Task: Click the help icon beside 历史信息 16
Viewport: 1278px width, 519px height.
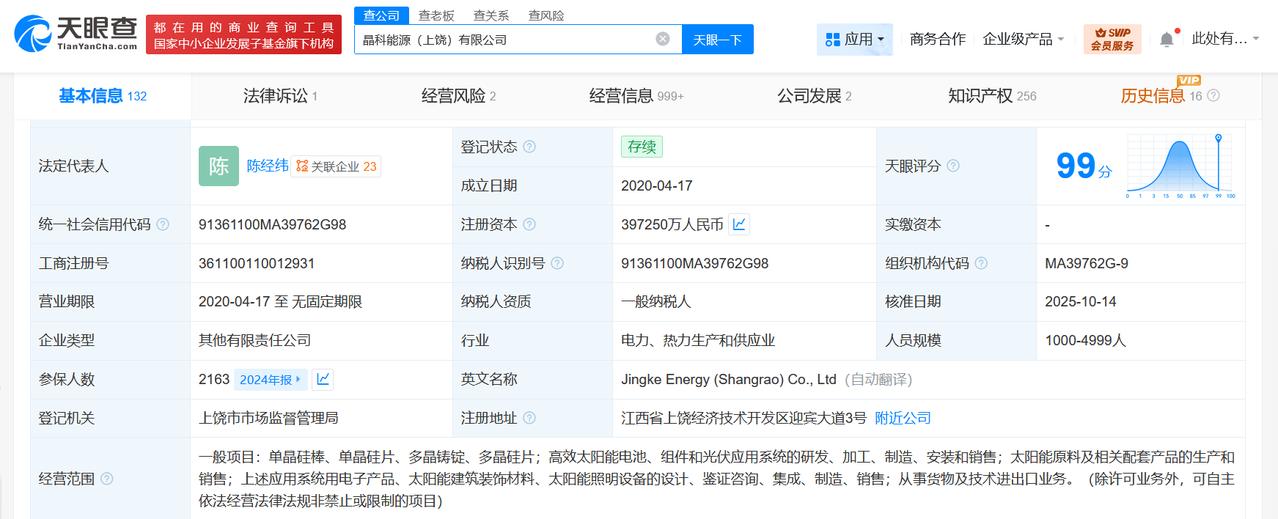Action: click(x=1213, y=96)
